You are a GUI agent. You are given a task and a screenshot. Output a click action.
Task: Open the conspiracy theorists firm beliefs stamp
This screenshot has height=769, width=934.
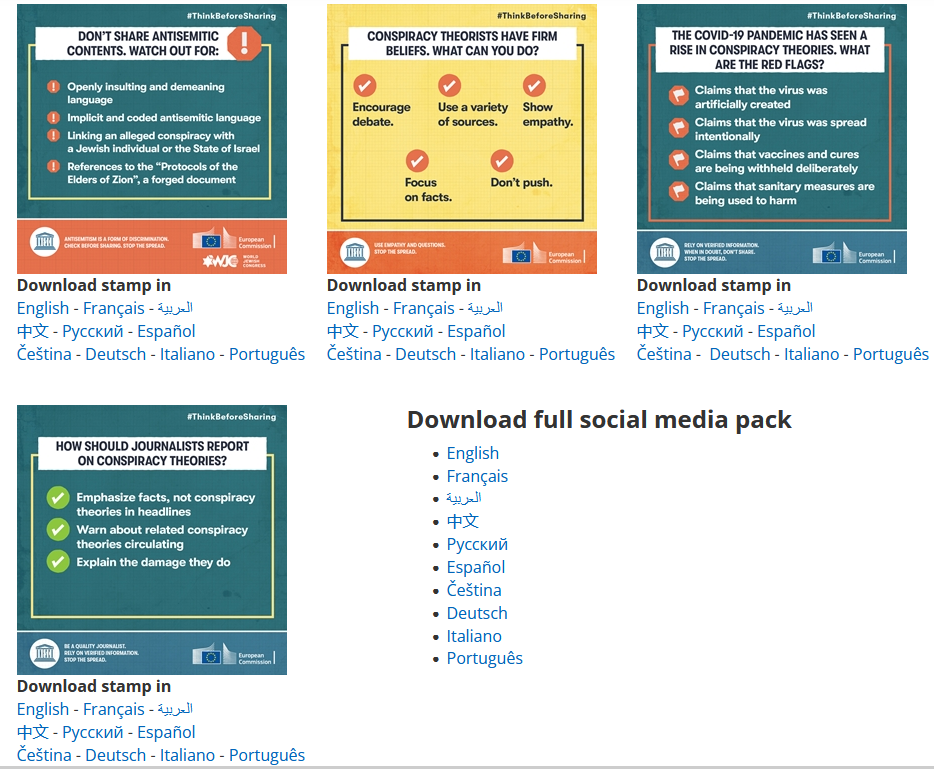[462, 139]
